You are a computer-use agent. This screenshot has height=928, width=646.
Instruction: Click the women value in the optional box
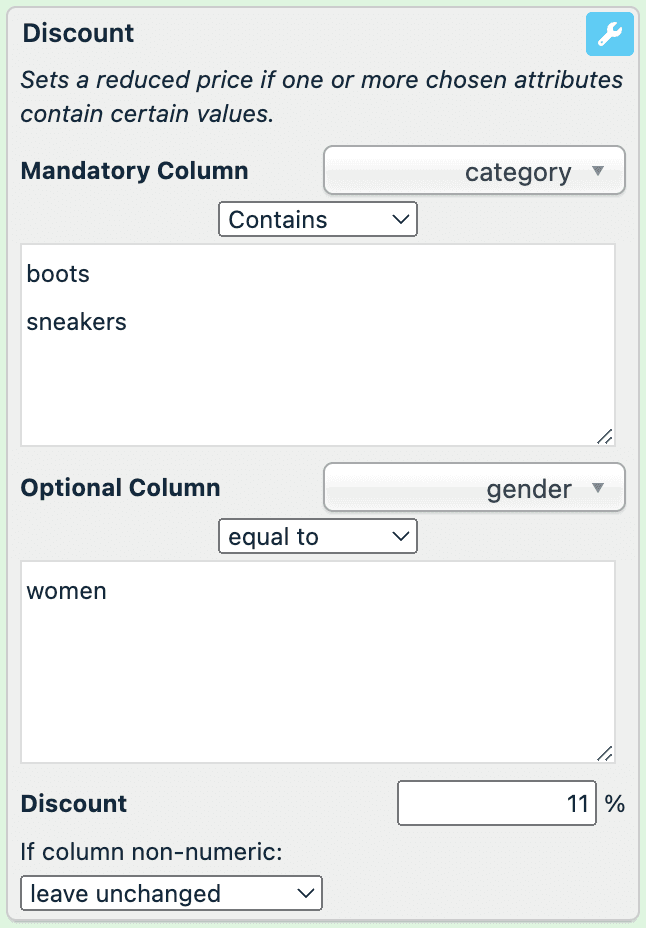click(67, 591)
